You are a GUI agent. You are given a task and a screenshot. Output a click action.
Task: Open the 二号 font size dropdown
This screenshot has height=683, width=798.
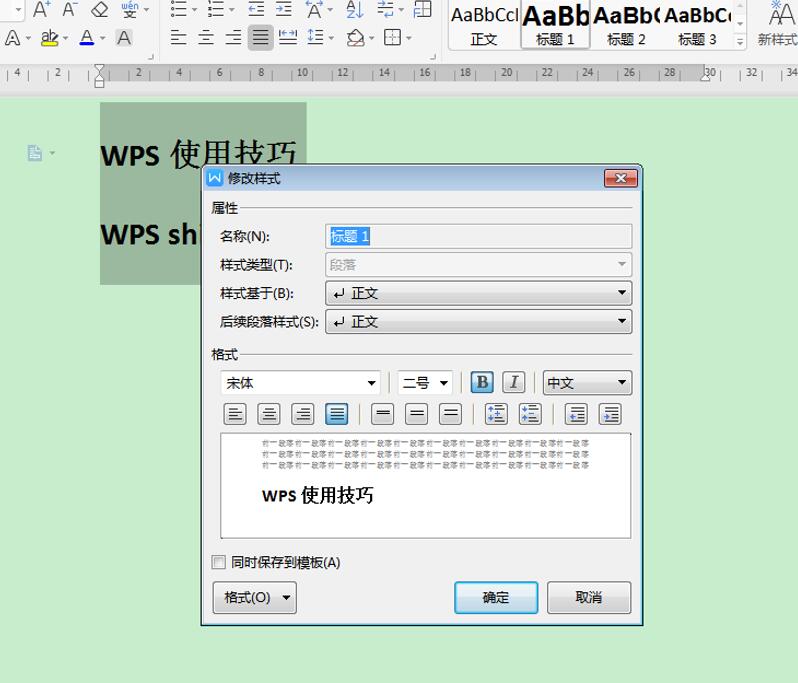[x=425, y=383]
